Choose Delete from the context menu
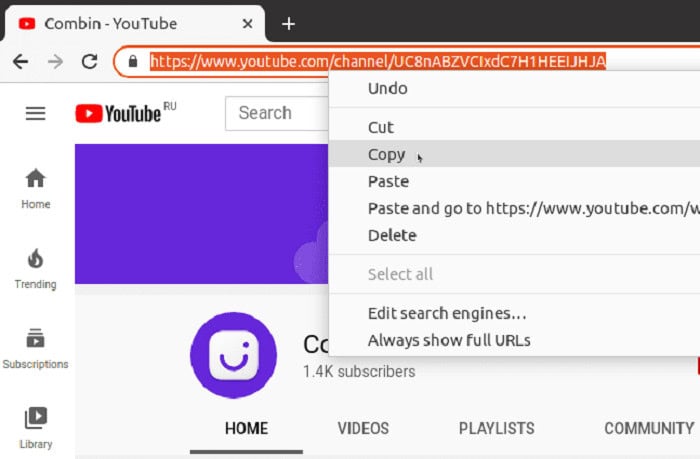 pos(514,235)
